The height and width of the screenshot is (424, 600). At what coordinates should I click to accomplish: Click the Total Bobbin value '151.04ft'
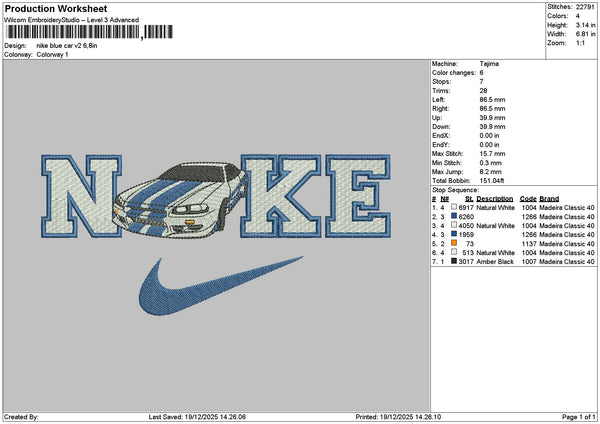pos(492,181)
